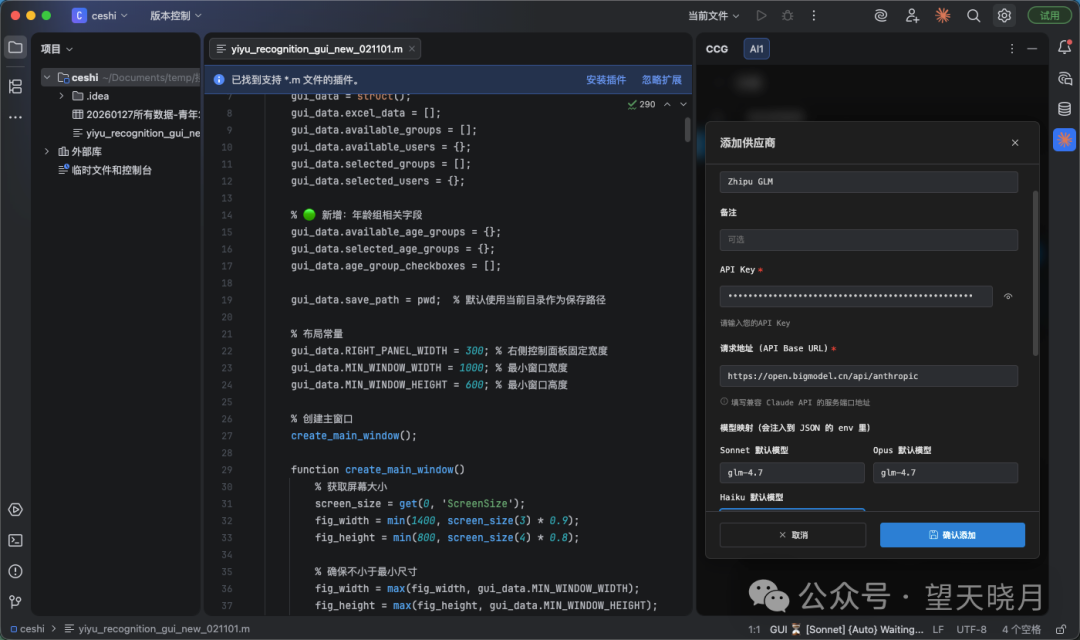Select yiyu_recognition_gui_ne file in project tree
The width and height of the screenshot is (1080, 640).
[136, 133]
